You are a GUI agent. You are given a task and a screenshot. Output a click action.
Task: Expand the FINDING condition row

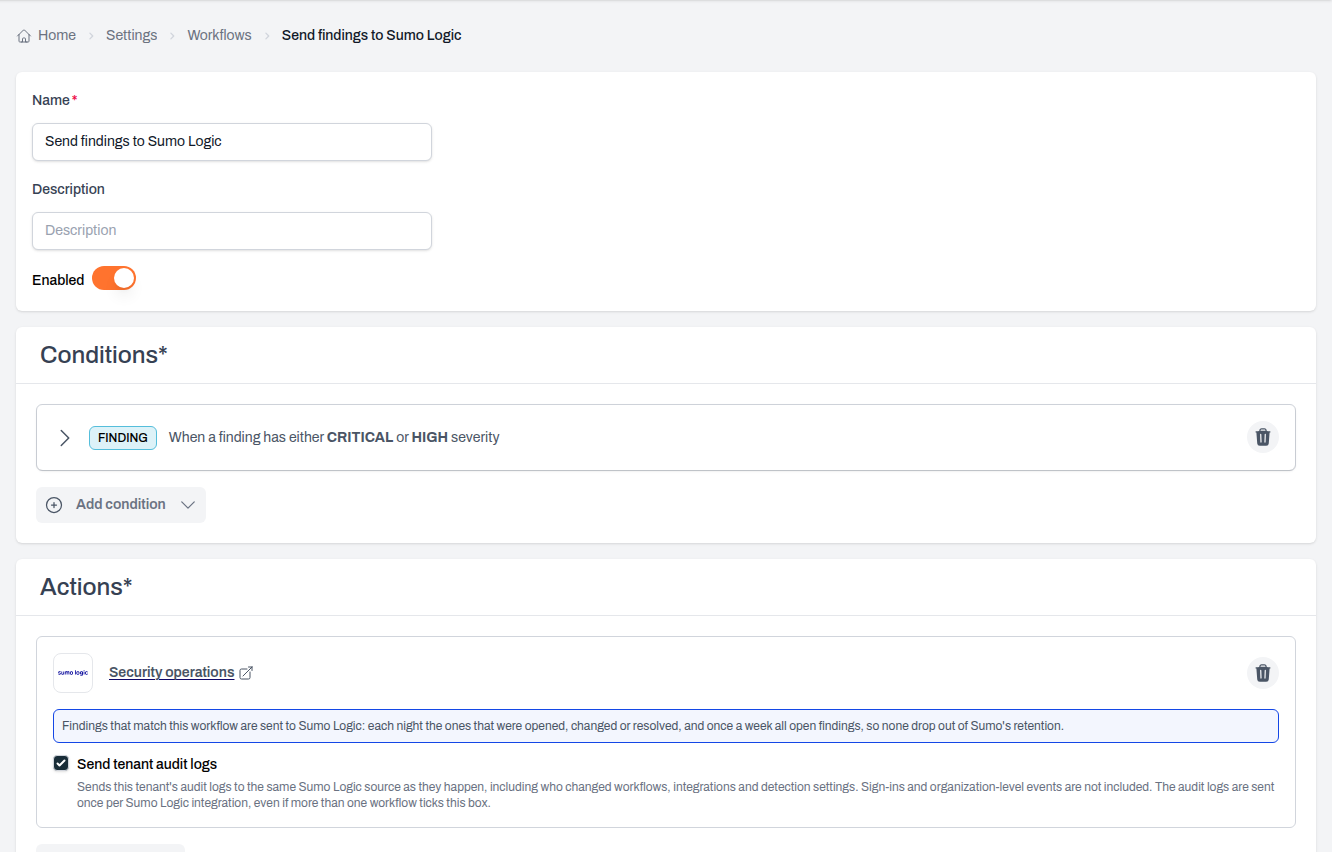click(65, 437)
